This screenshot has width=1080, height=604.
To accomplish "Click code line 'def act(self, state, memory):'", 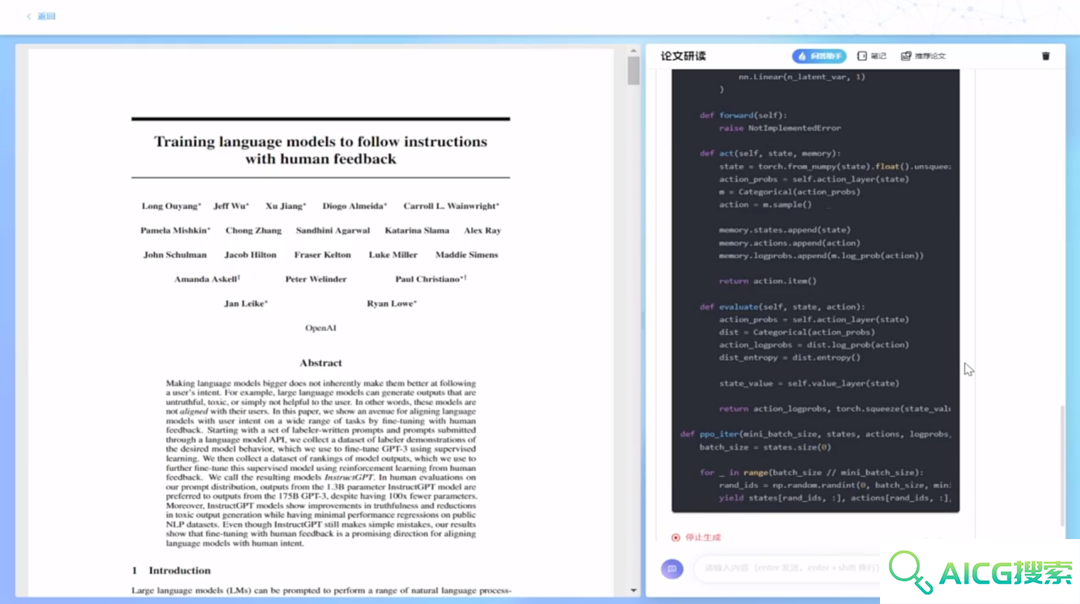I will pos(769,154).
